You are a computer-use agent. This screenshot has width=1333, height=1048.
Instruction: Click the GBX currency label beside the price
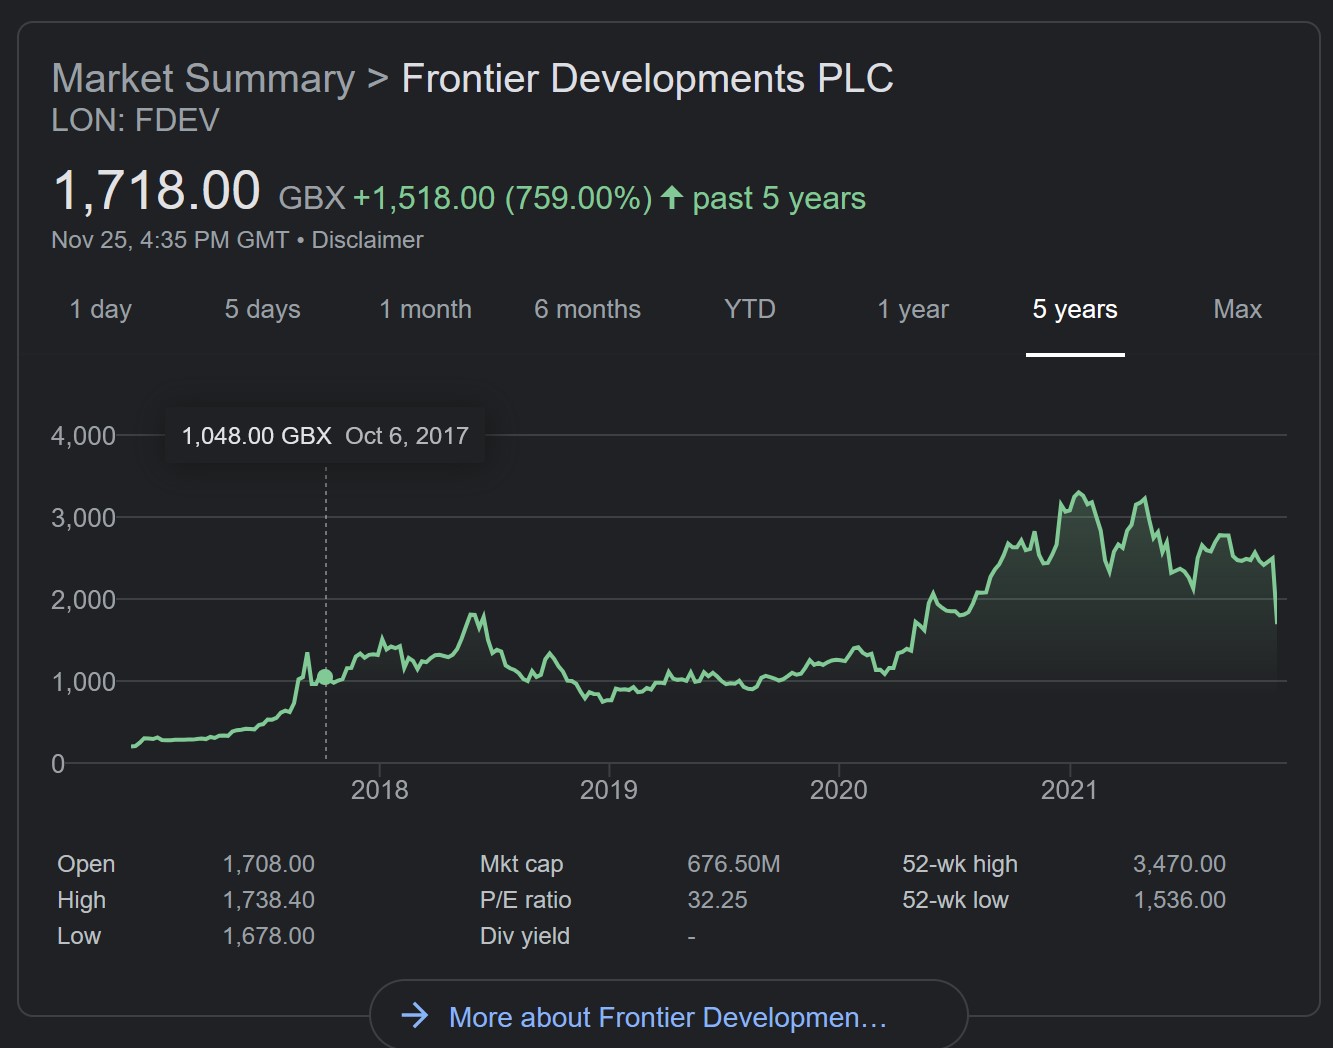point(312,198)
